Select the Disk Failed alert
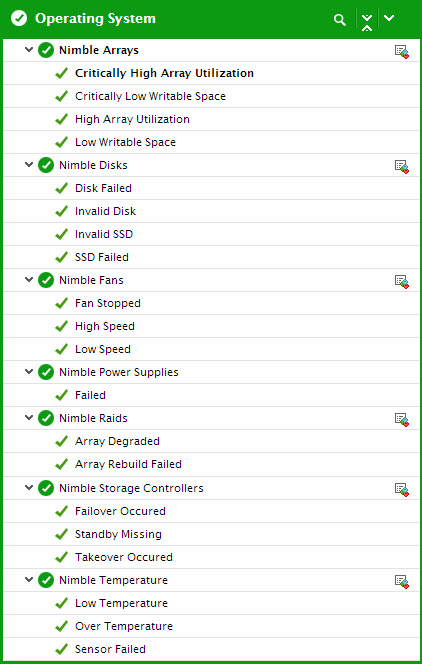 [103, 188]
